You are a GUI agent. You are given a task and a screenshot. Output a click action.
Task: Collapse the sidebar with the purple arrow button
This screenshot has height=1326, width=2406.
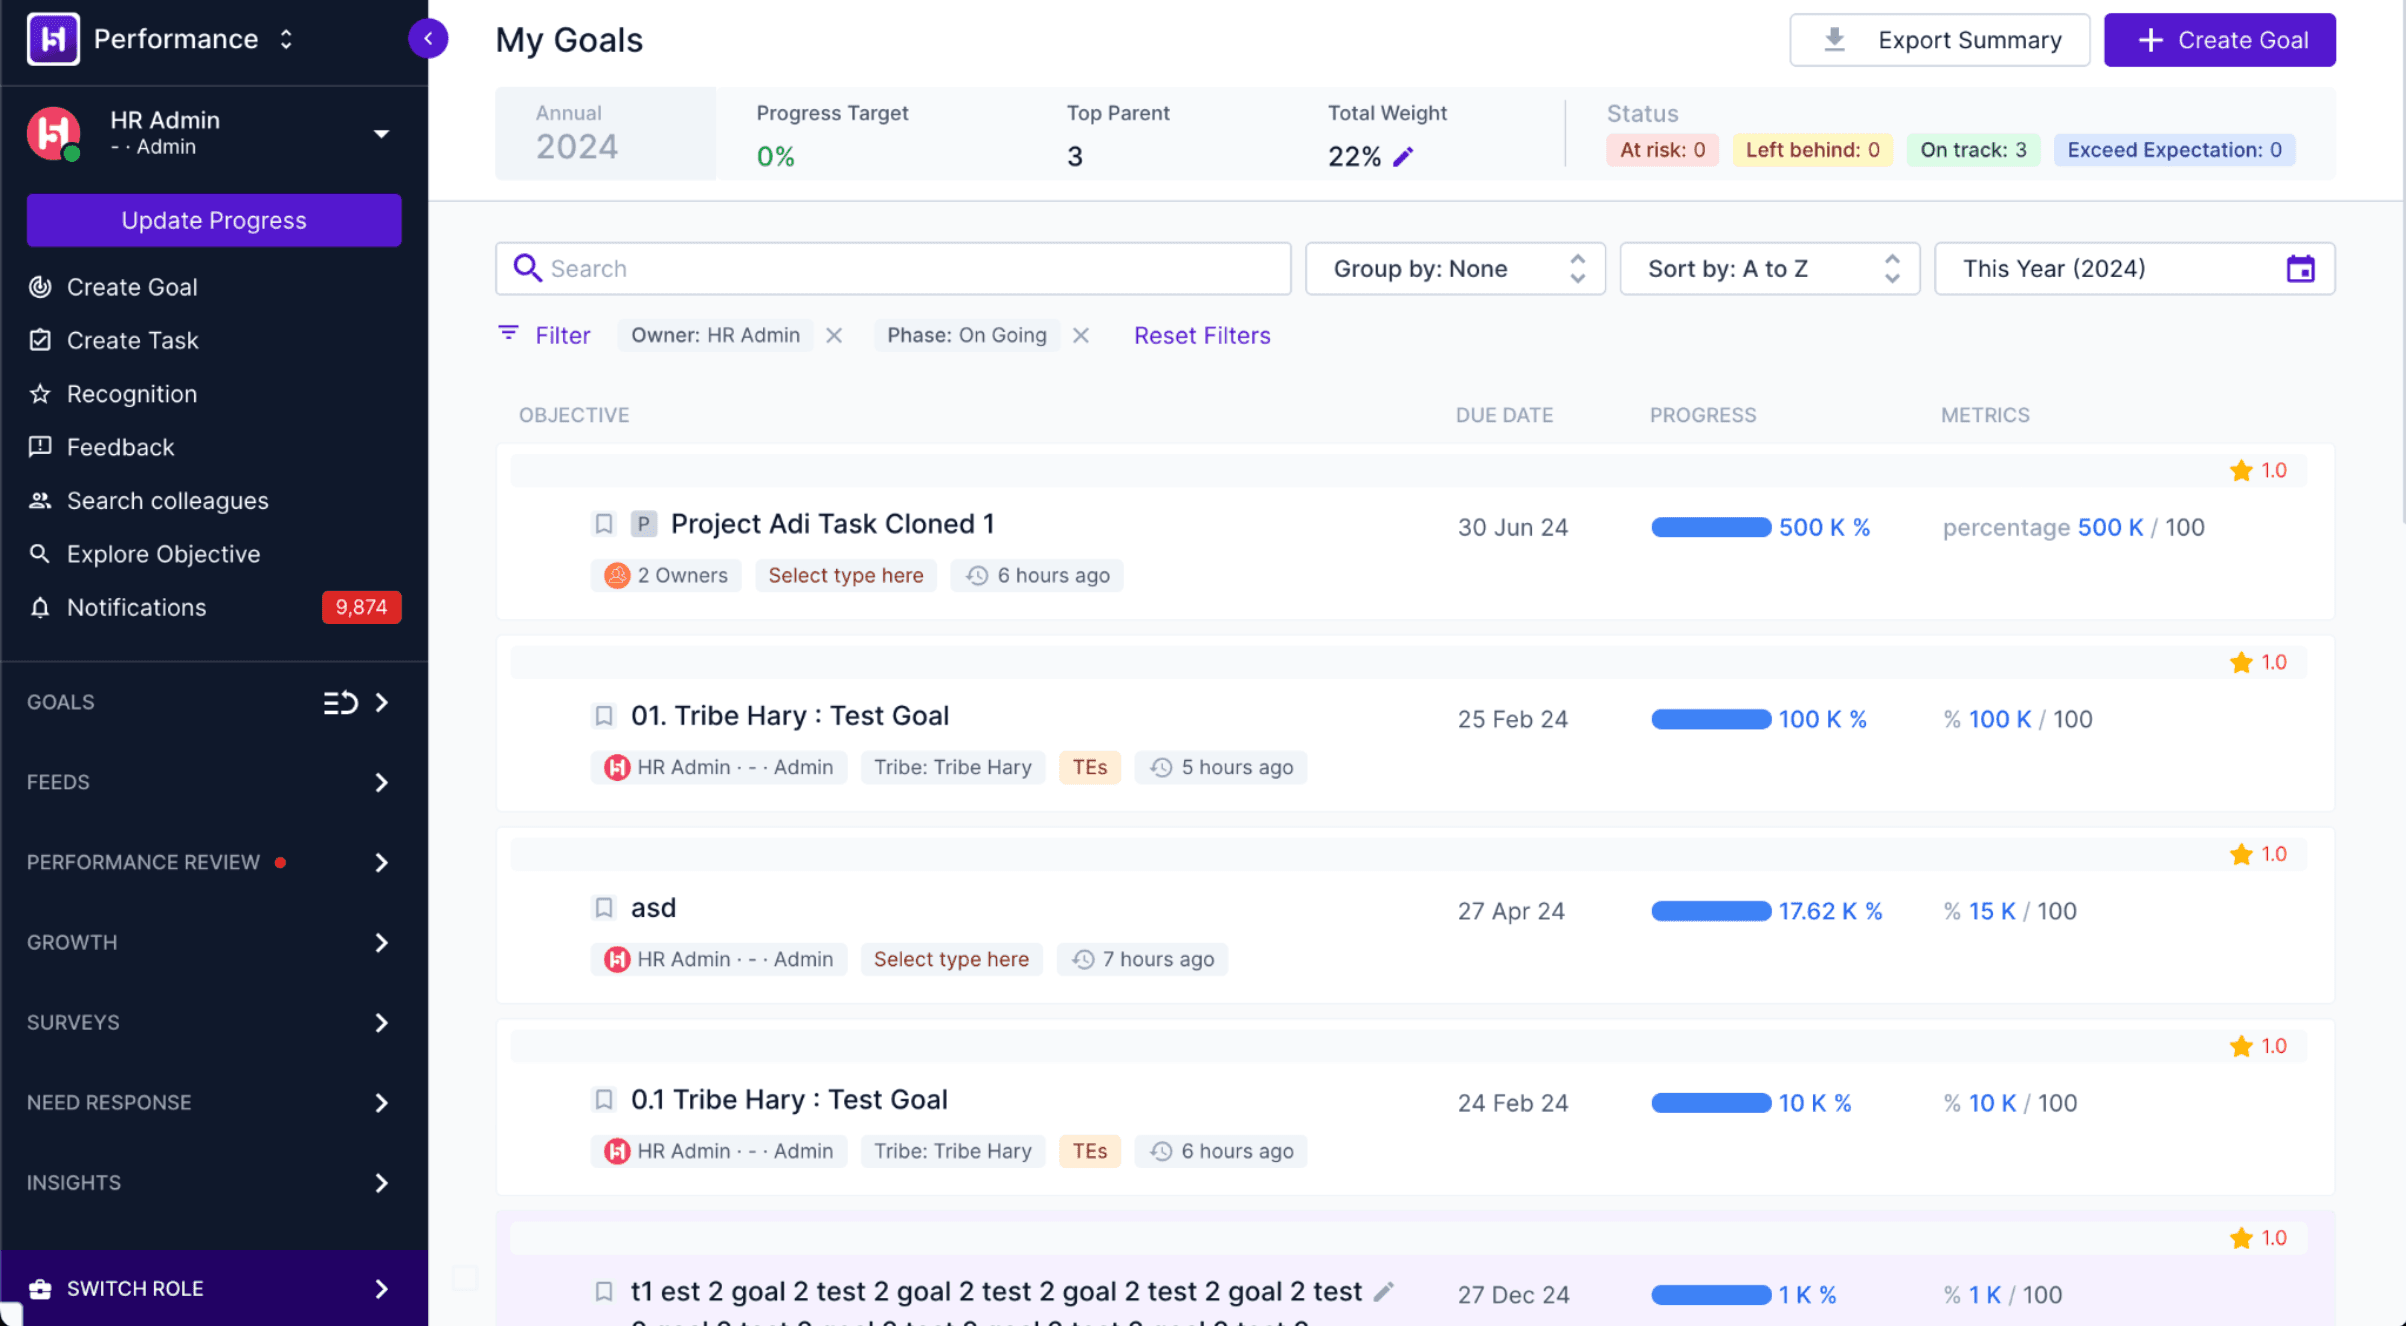click(428, 39)
